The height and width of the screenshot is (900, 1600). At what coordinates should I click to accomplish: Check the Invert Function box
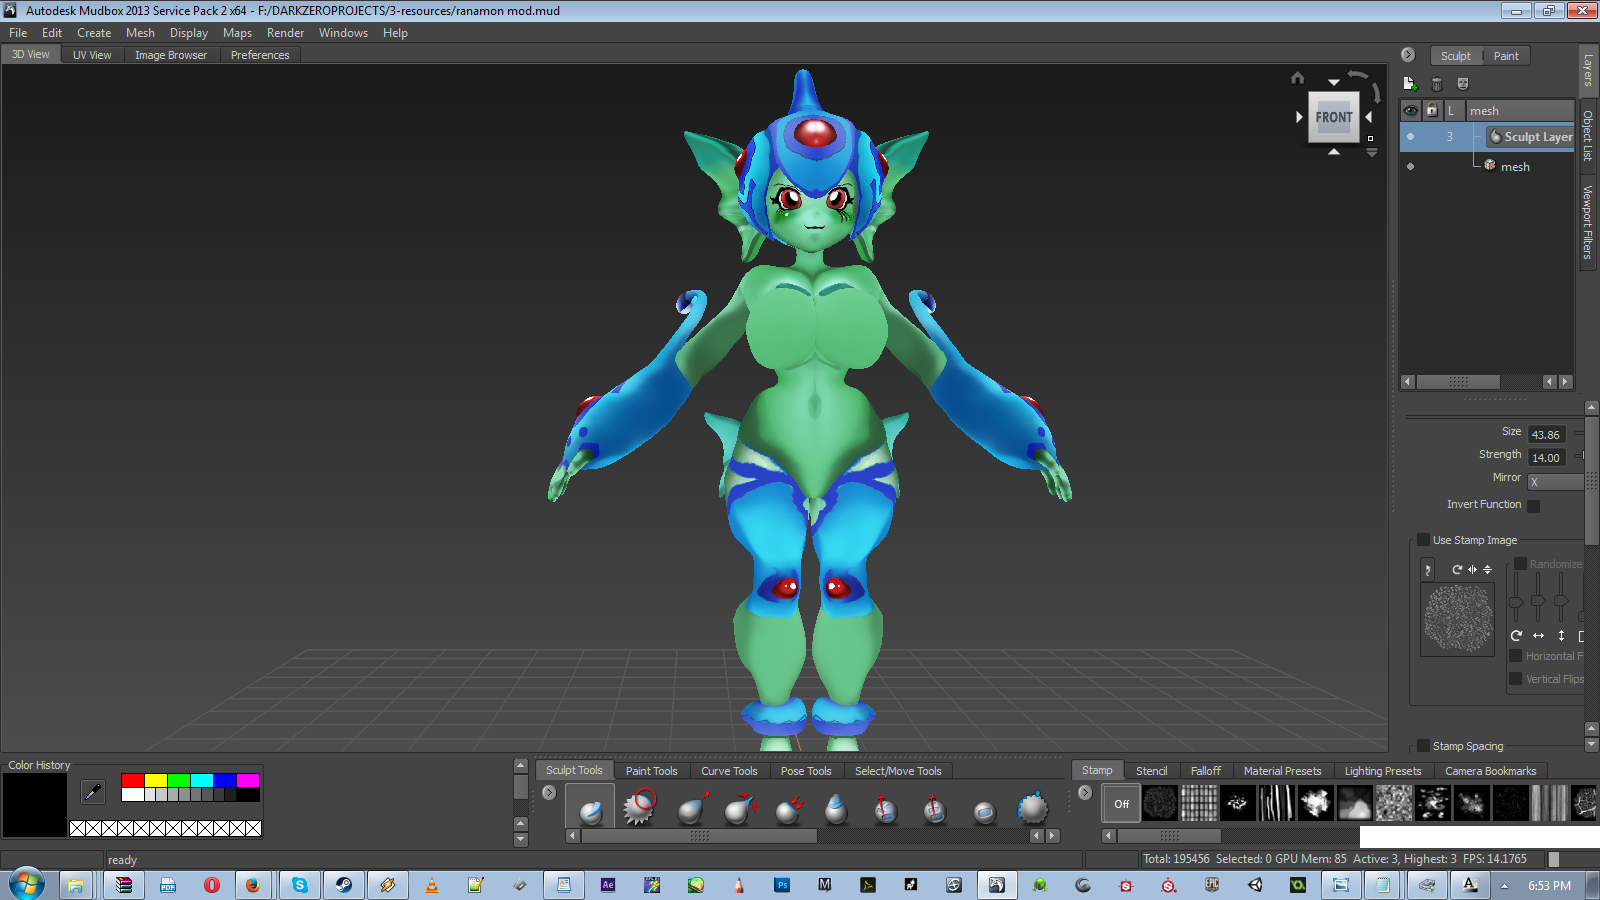point(1533,505)
